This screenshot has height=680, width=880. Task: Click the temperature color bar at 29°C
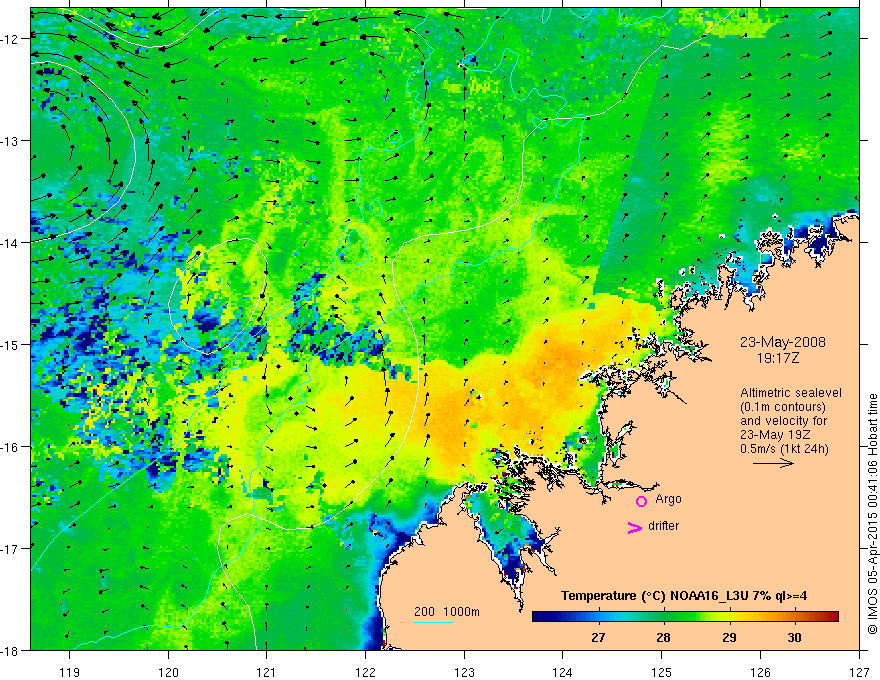[x=729, y=617]
